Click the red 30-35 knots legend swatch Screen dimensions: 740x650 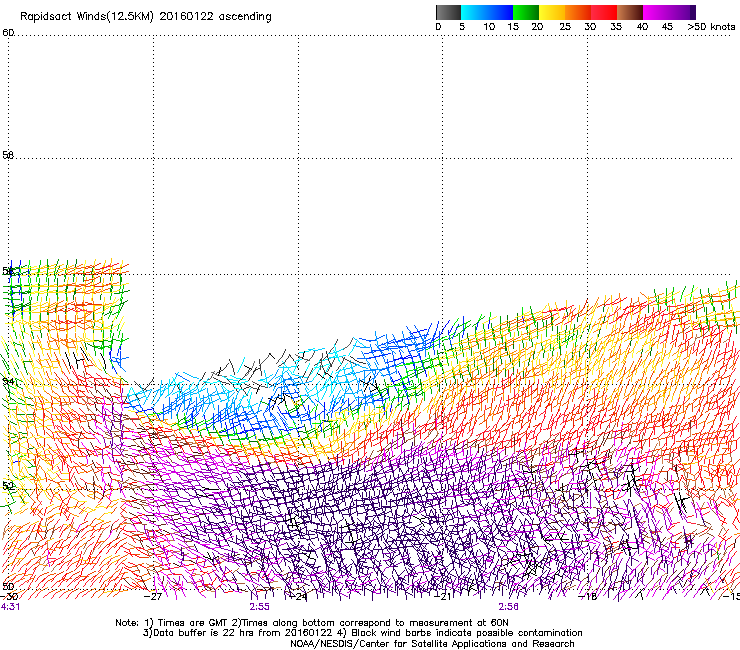[604, 12]
